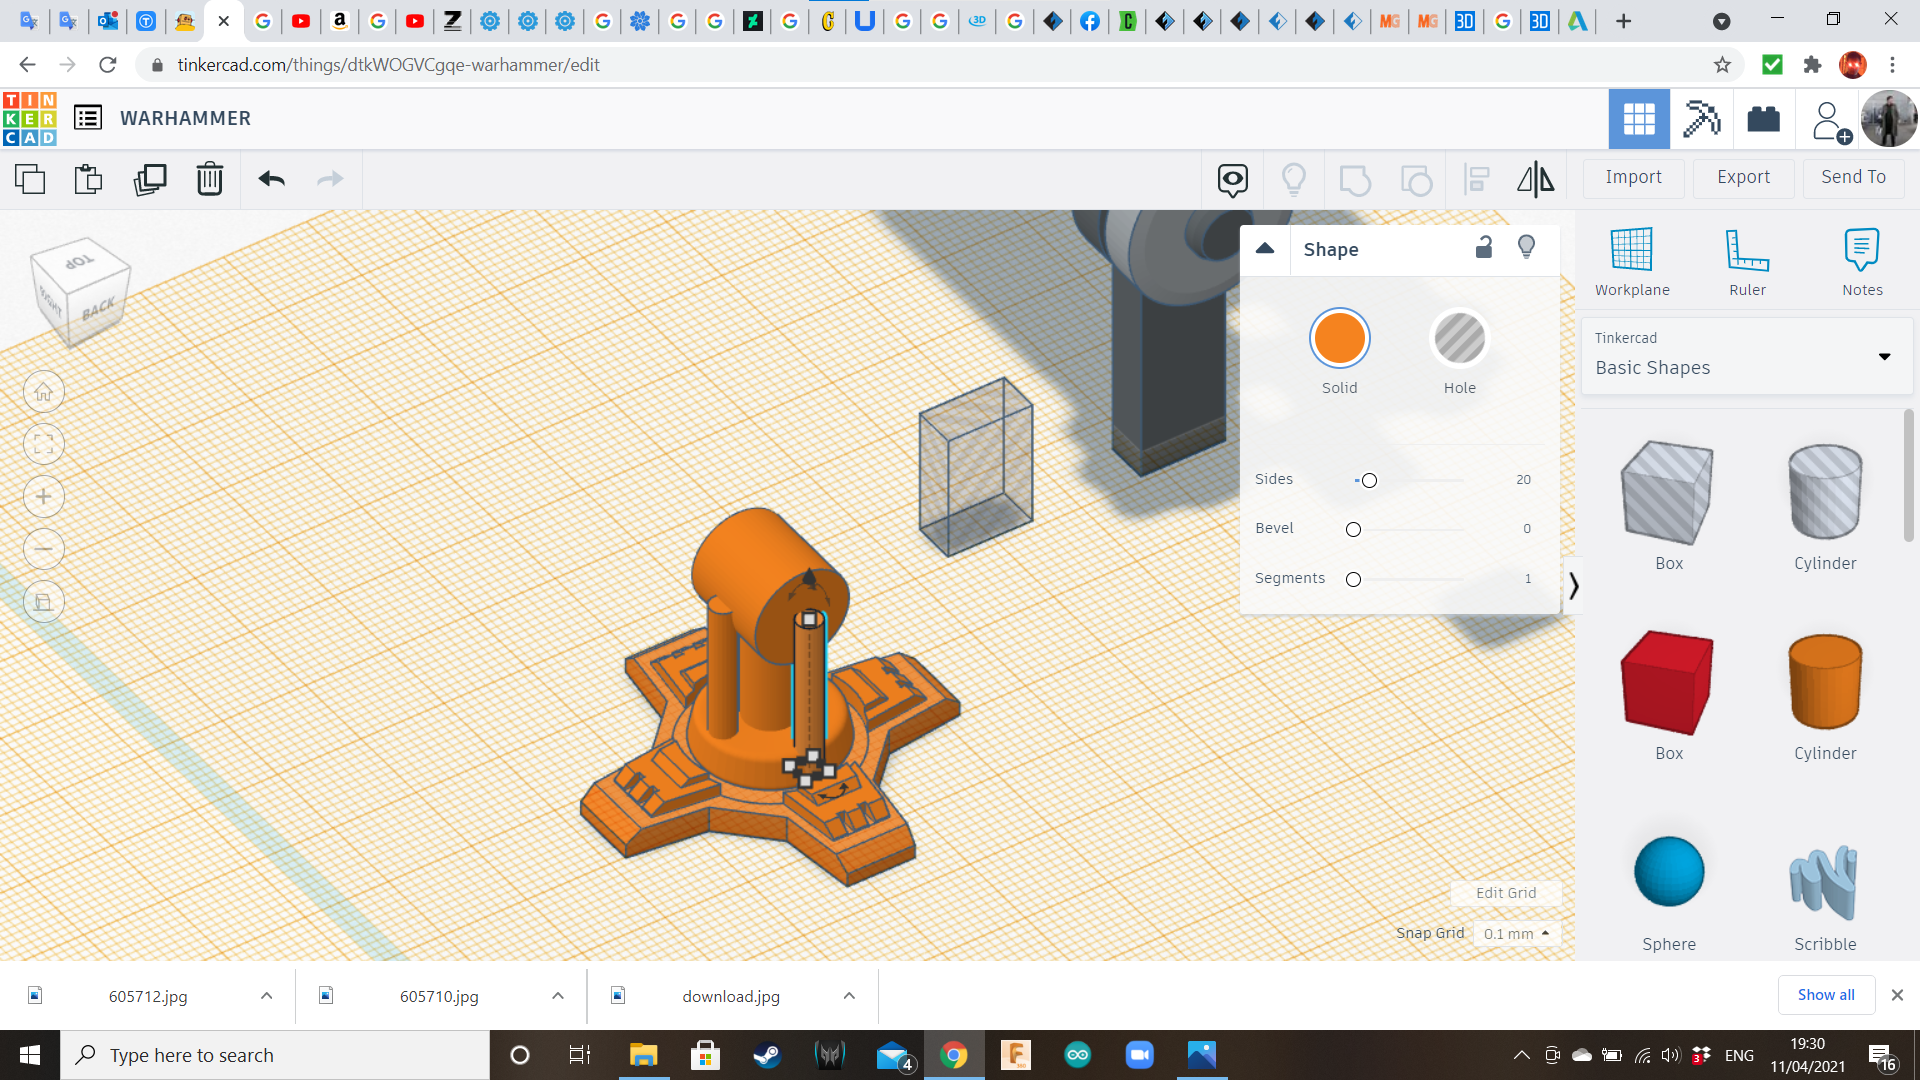Image resolution: width=1920 pixels, height=1080 pixels.
Task: Adjust the Sides slider handle
Action: (x=1369, y=481)
